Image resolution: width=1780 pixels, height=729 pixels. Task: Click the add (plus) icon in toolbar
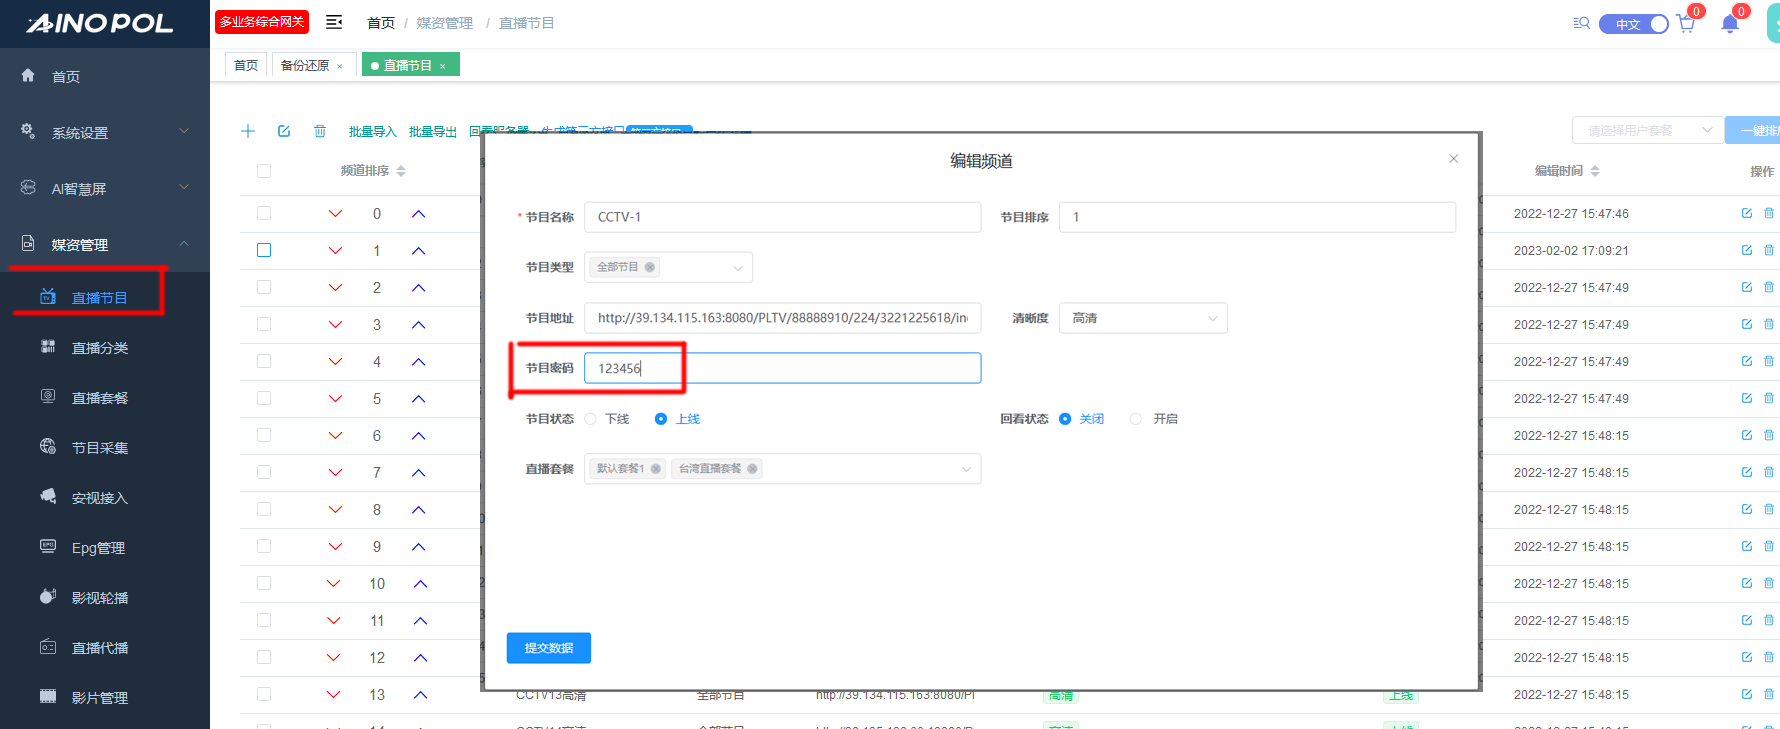248,131
